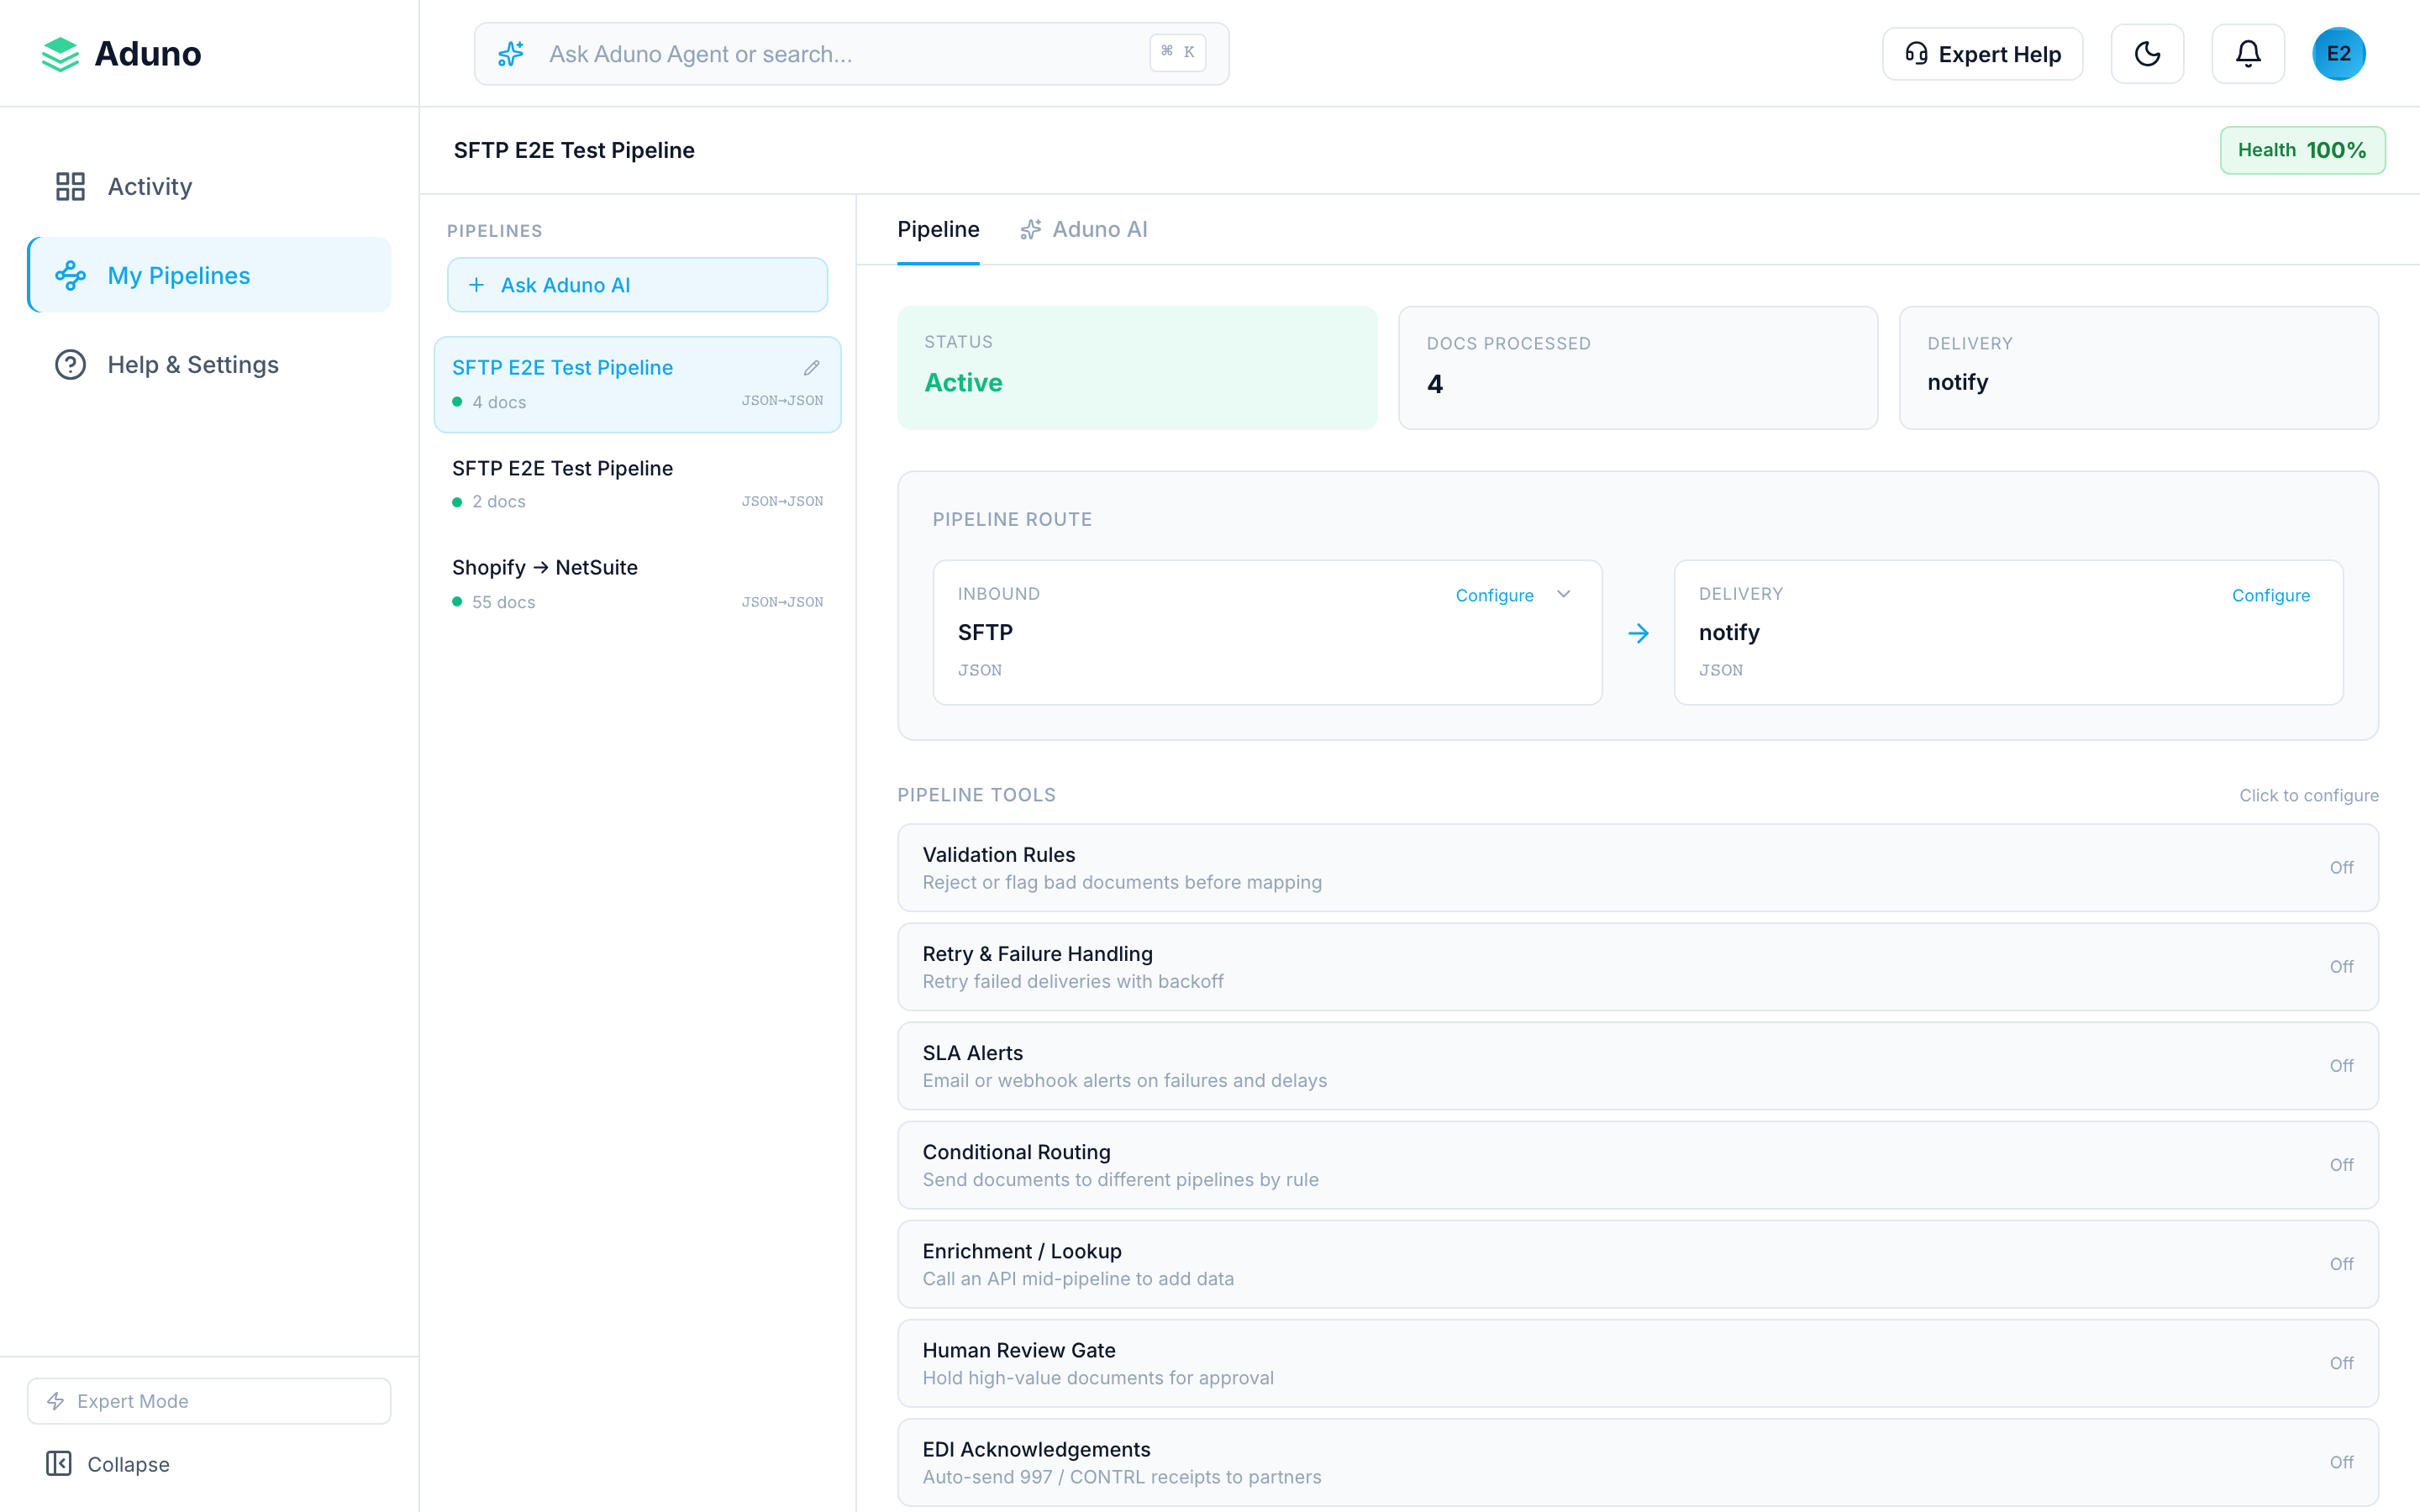The width and height of the screenshot is (2420, 1512).
Task: Switch to the Aduno AI tab
Action: coord(1084,230)
